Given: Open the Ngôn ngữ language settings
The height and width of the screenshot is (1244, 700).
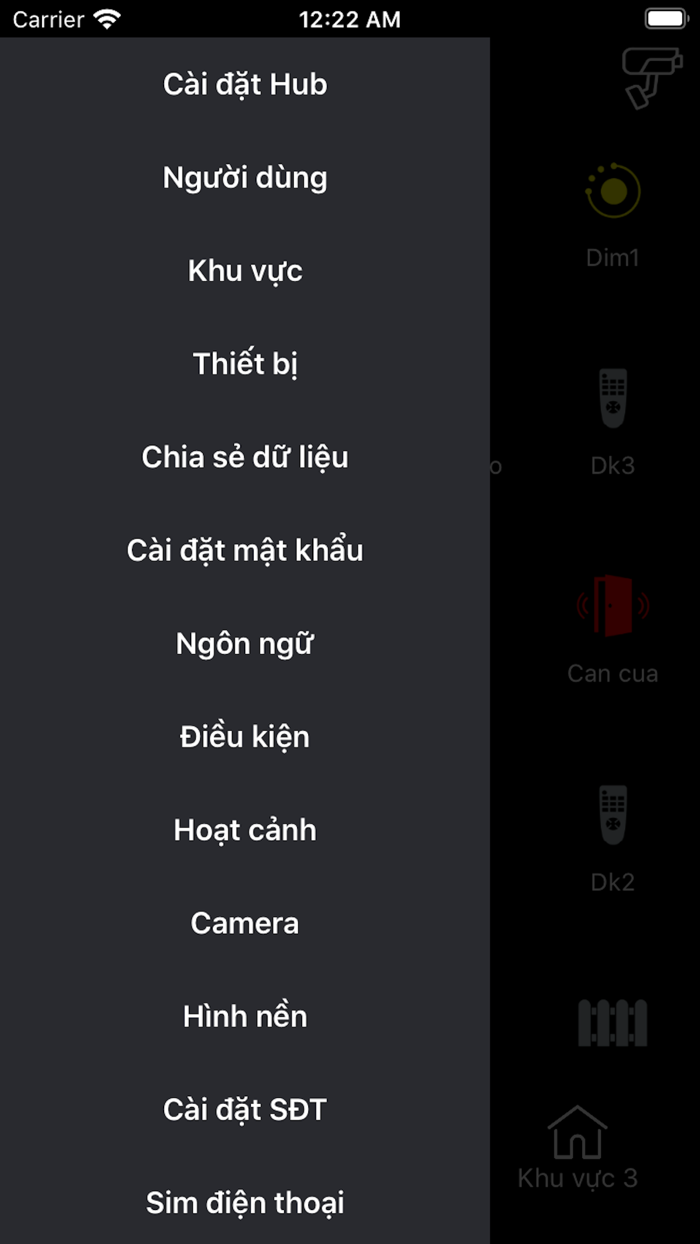Looking at the screenshot, I should [245, 643].
